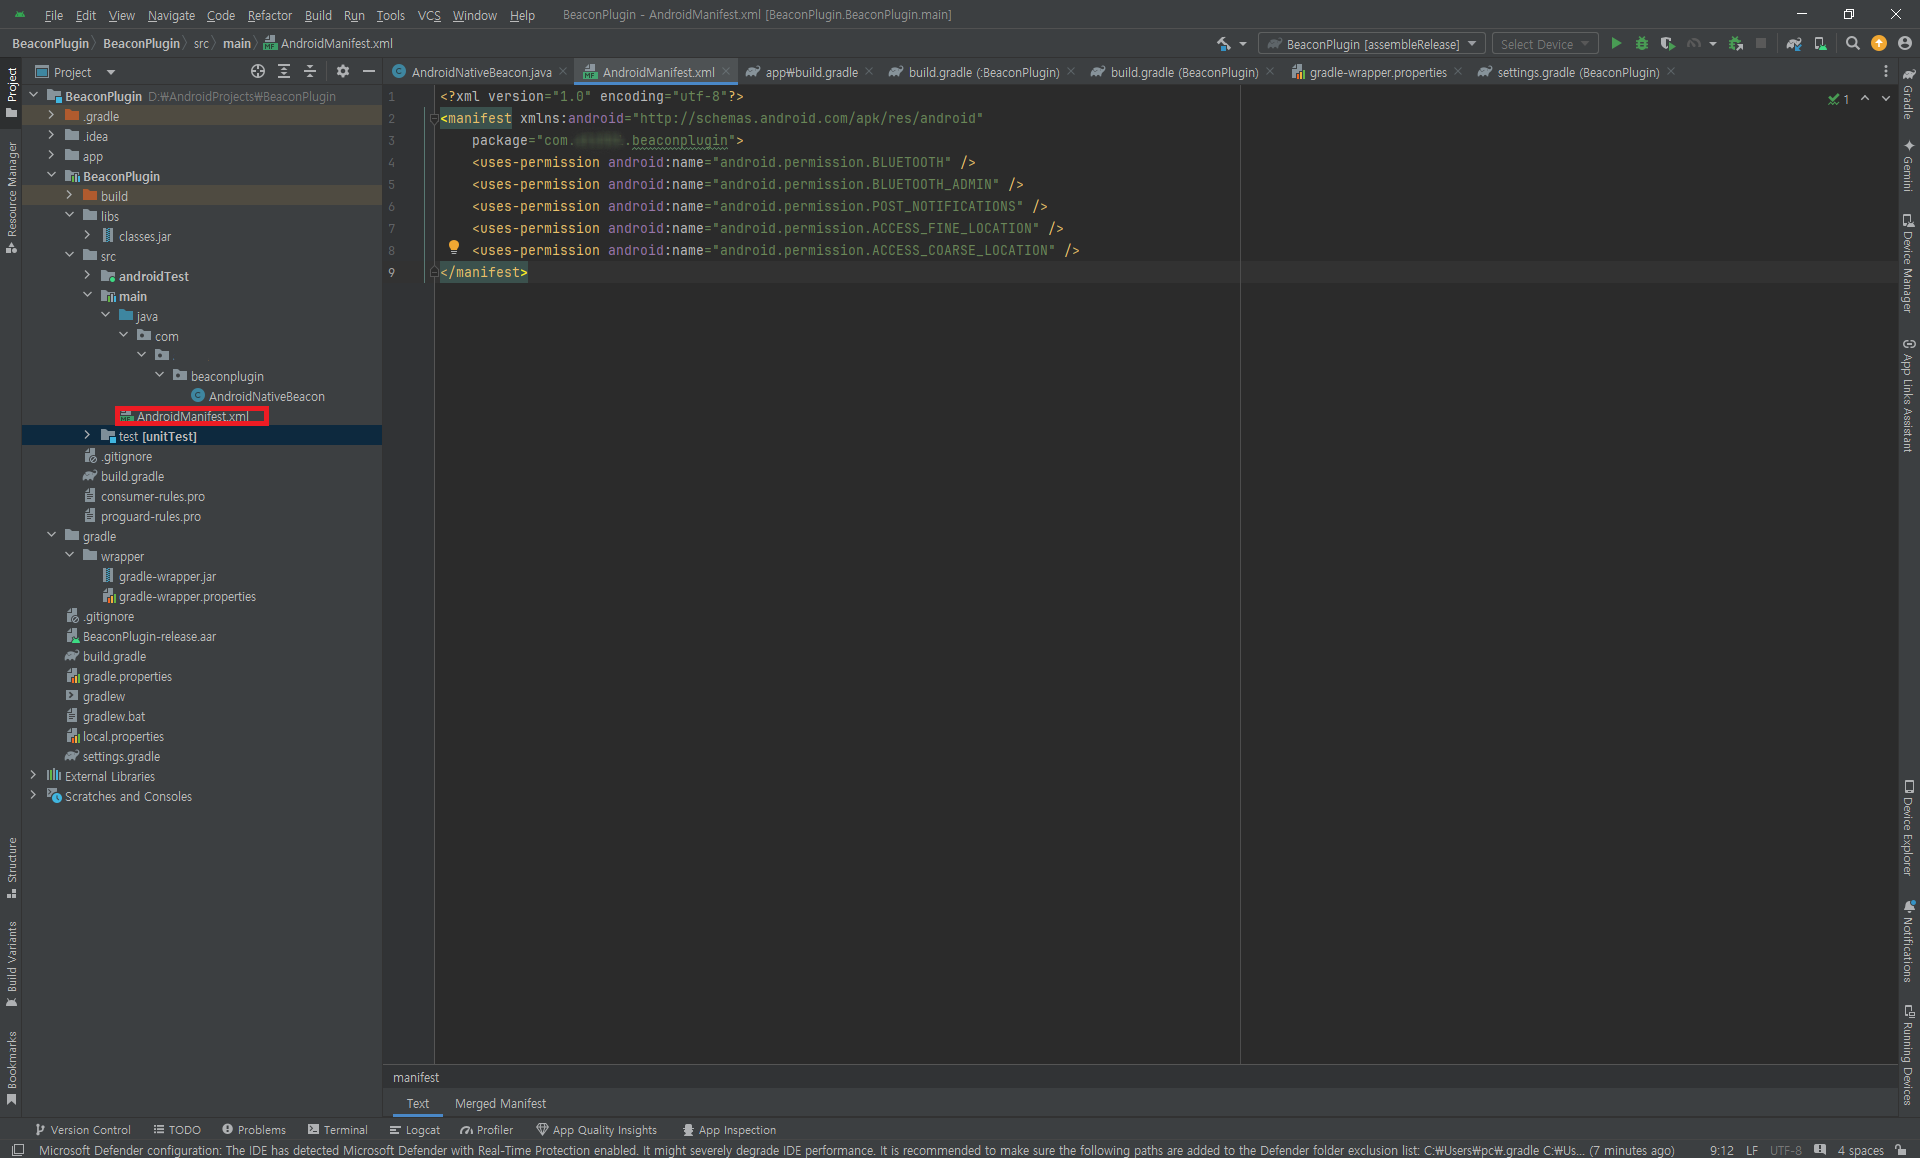Open BeaconPlugin assembleRelease run configuration dropdown
The width and height of the screenshot is (1920, 1158).
point(1372,44)
